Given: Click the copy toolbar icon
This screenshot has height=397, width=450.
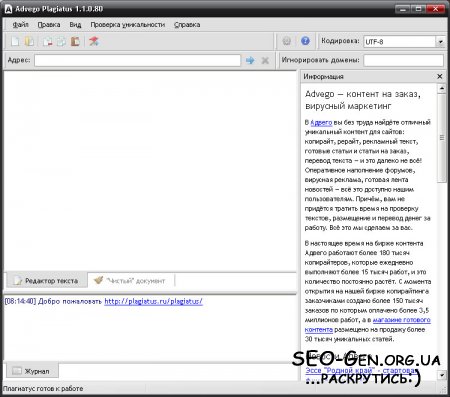Looking at the screenshot, I should [61, 41].
